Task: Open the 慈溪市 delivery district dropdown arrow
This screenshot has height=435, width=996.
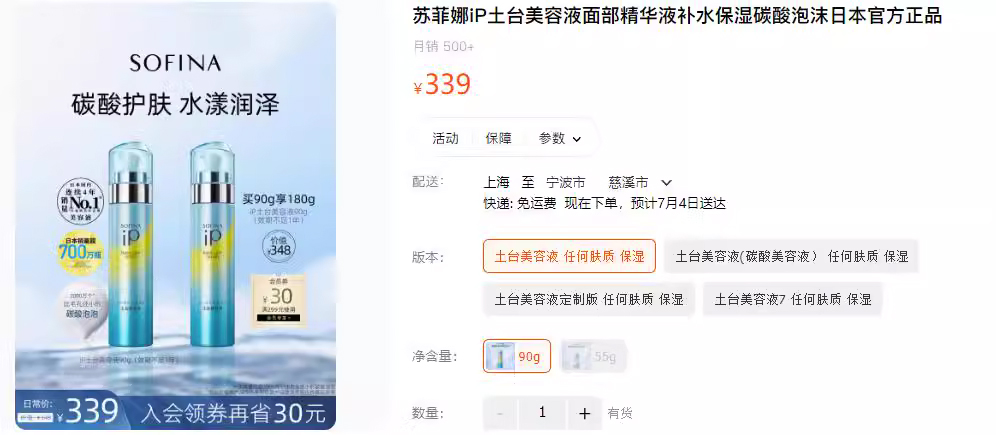Action: pyautogui.click(x=666, y=183)
